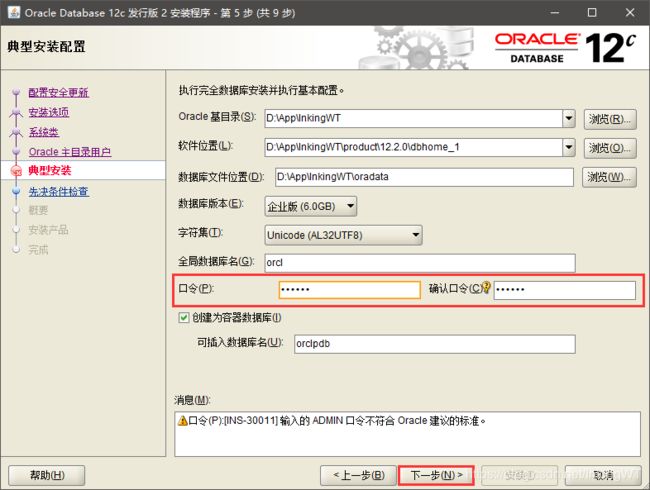Go to Oracle 主目录用户 step
The width and height of the screenshot is (650, 490).
(x=70, y=152)
